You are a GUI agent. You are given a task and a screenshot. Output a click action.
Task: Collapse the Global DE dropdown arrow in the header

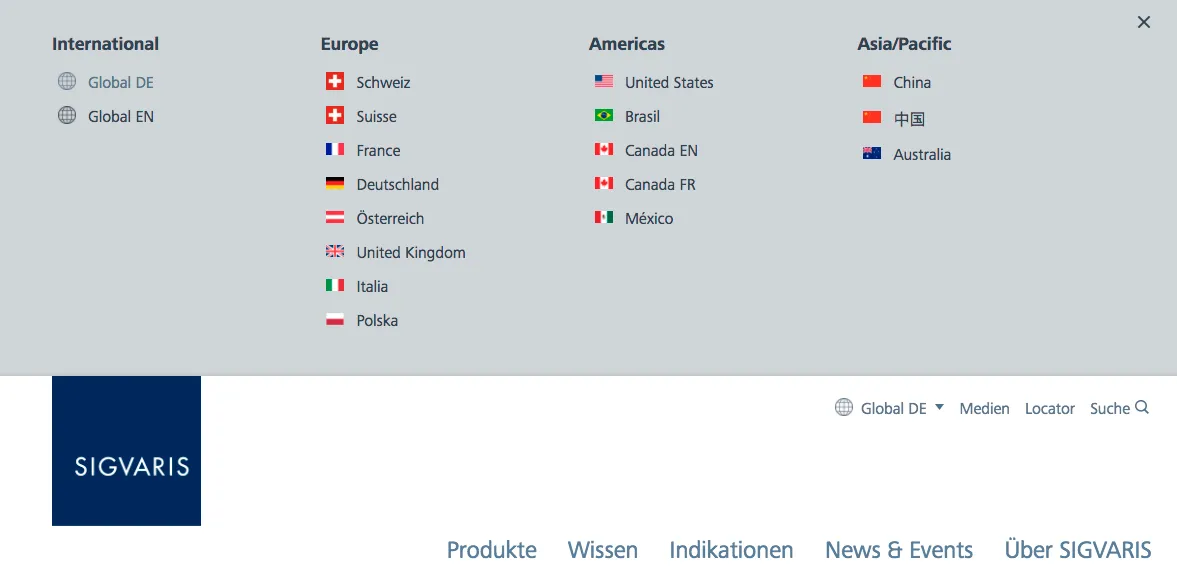pyautogui.click(x=940, y=407)
